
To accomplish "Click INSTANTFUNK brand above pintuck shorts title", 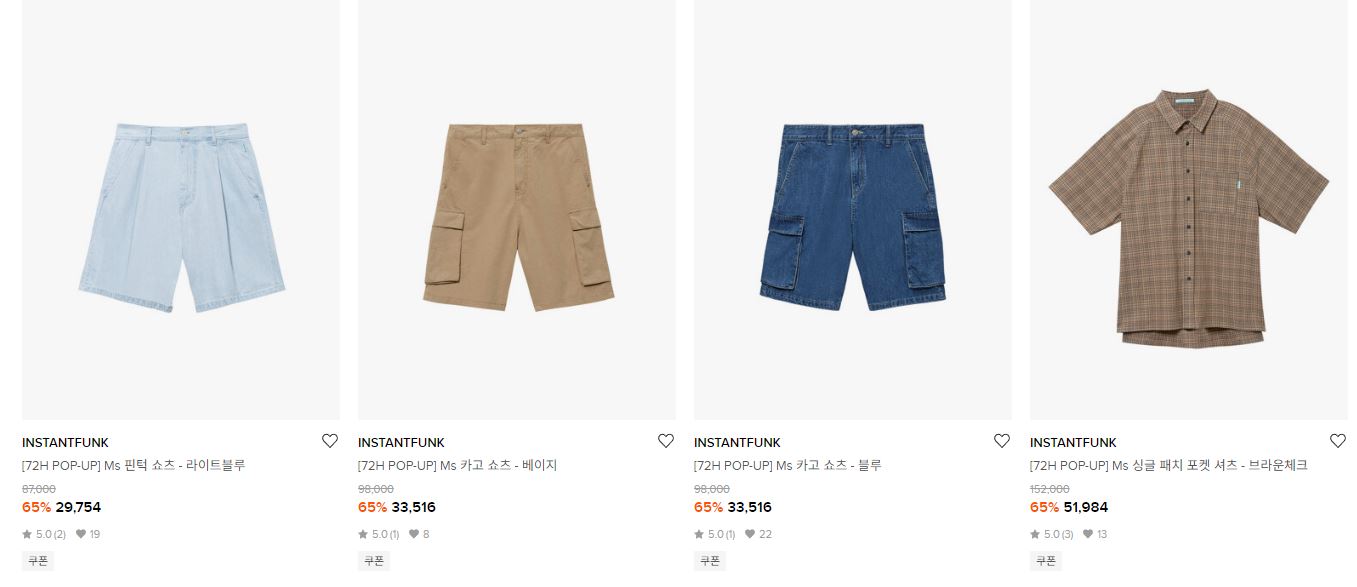I will [x=65, y=443].
